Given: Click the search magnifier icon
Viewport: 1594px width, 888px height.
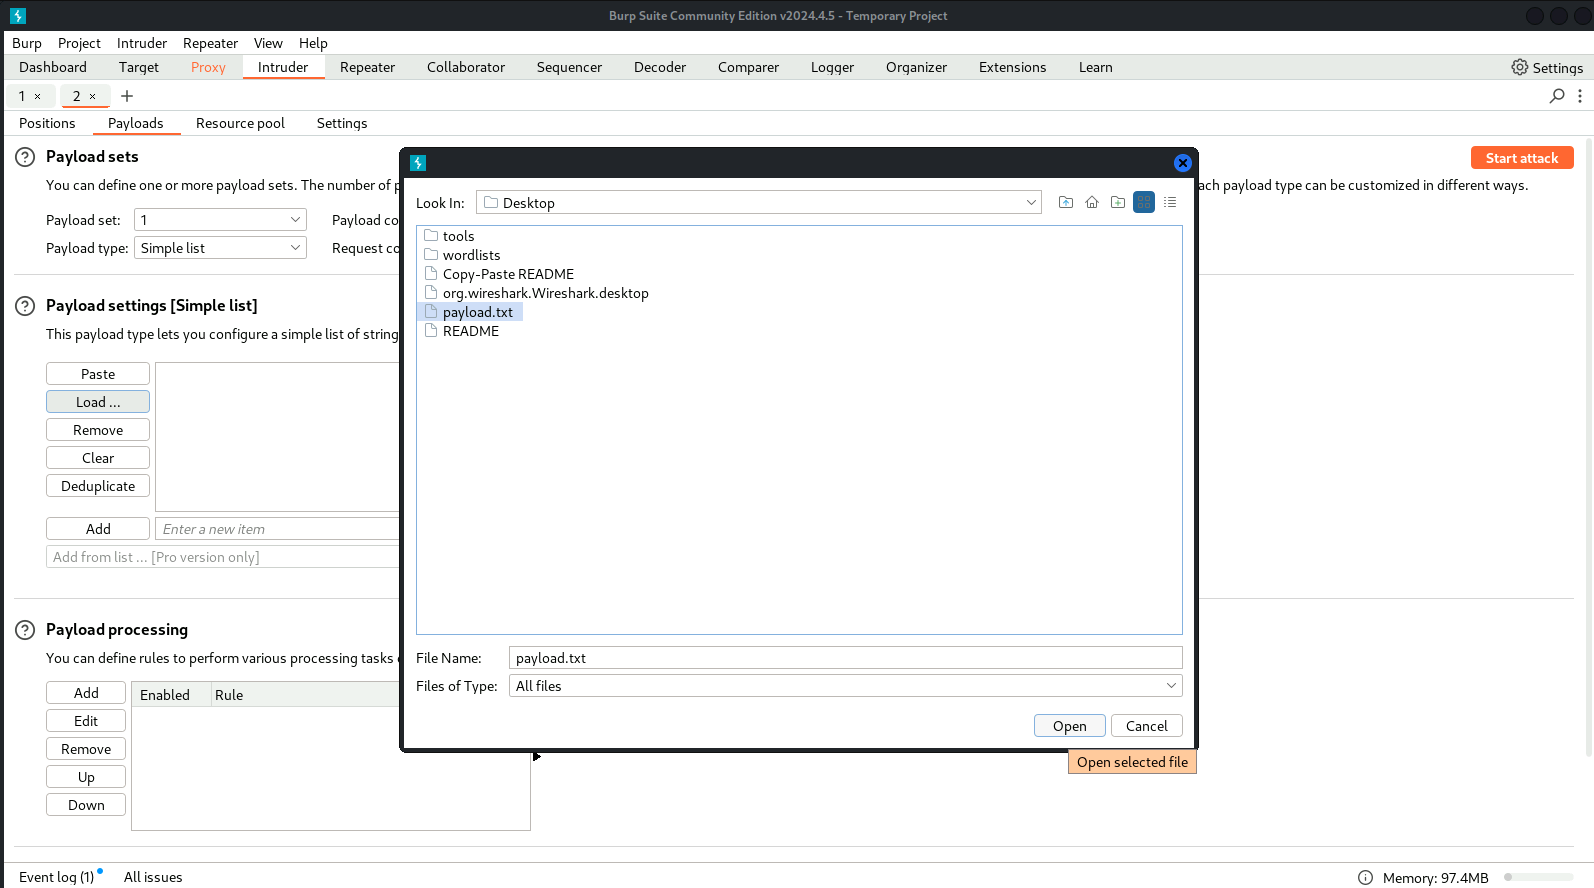Looking at the screenshot, I should 1557,96.
